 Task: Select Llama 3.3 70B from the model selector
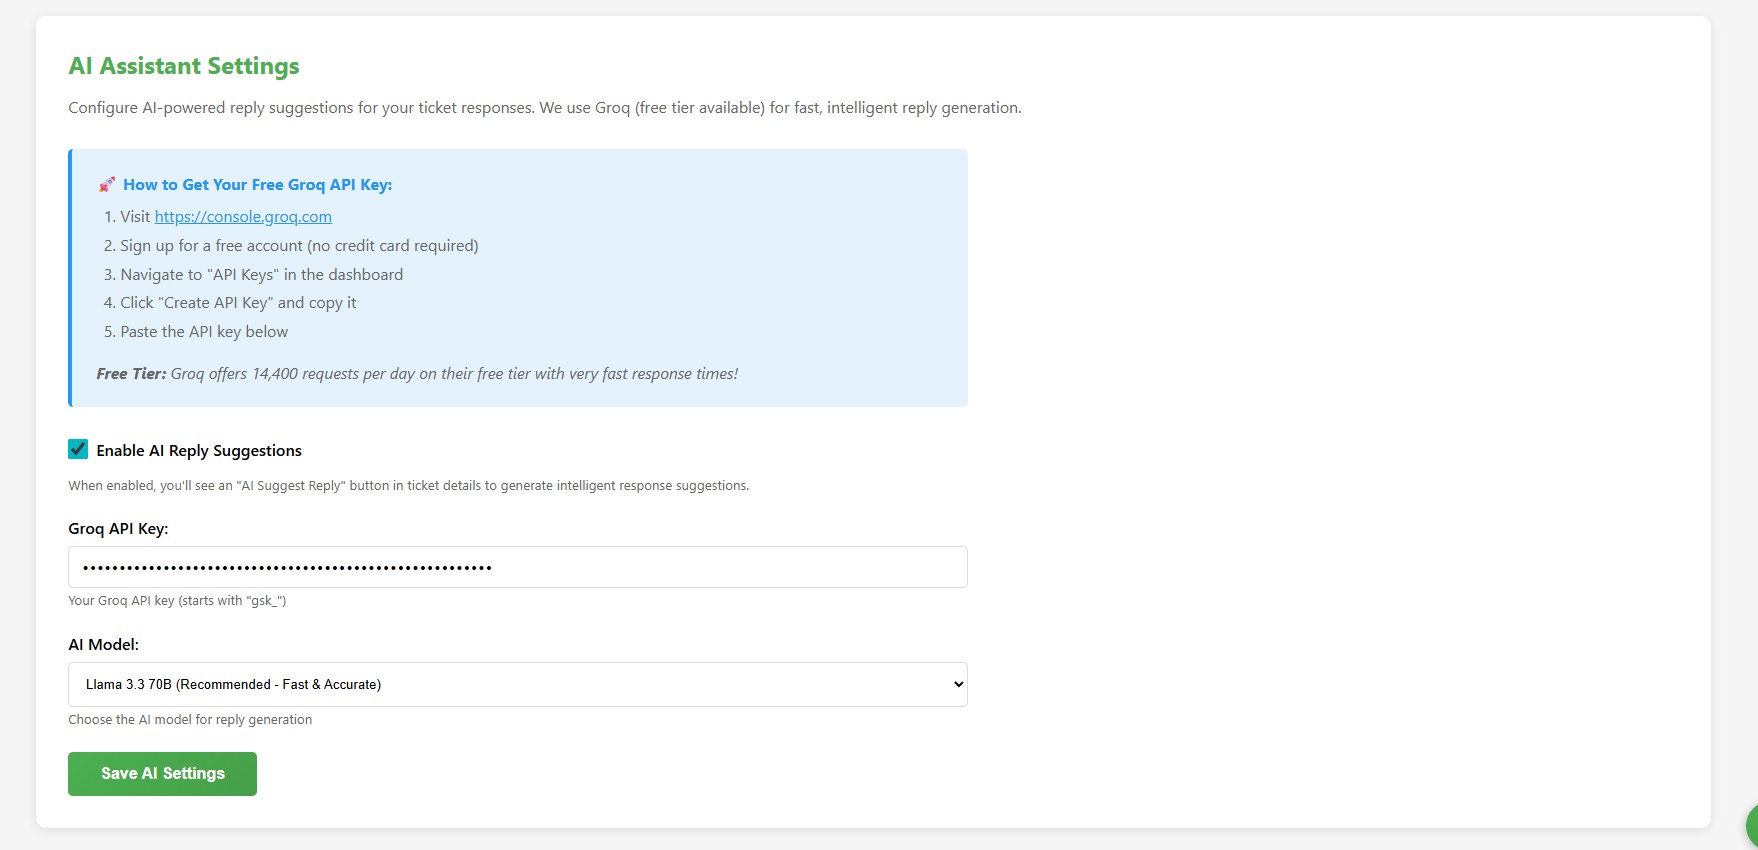pyautogui.click(x=517, y=684)
